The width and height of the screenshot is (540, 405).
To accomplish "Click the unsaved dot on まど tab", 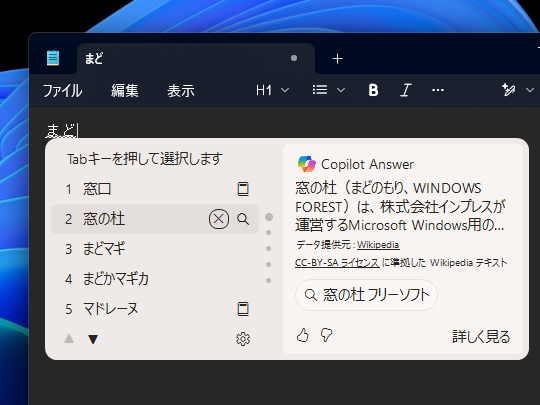I will (294, 58).
